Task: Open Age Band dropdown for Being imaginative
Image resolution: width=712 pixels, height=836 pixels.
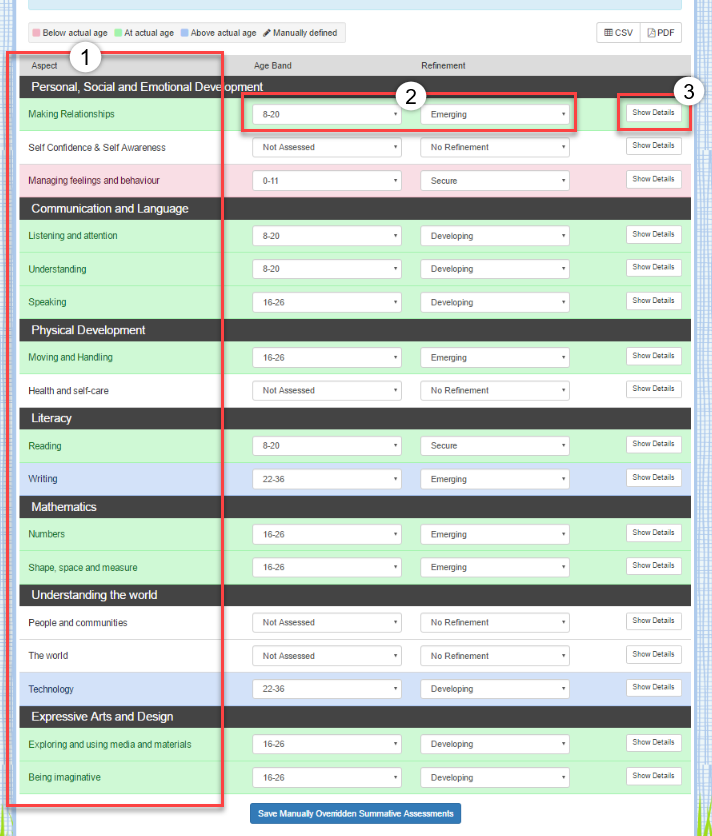Action: 327,777
